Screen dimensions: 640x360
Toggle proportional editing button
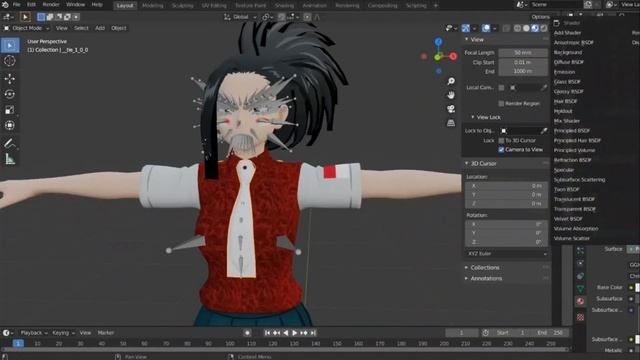pyautogui.click(x=307, y=17)
